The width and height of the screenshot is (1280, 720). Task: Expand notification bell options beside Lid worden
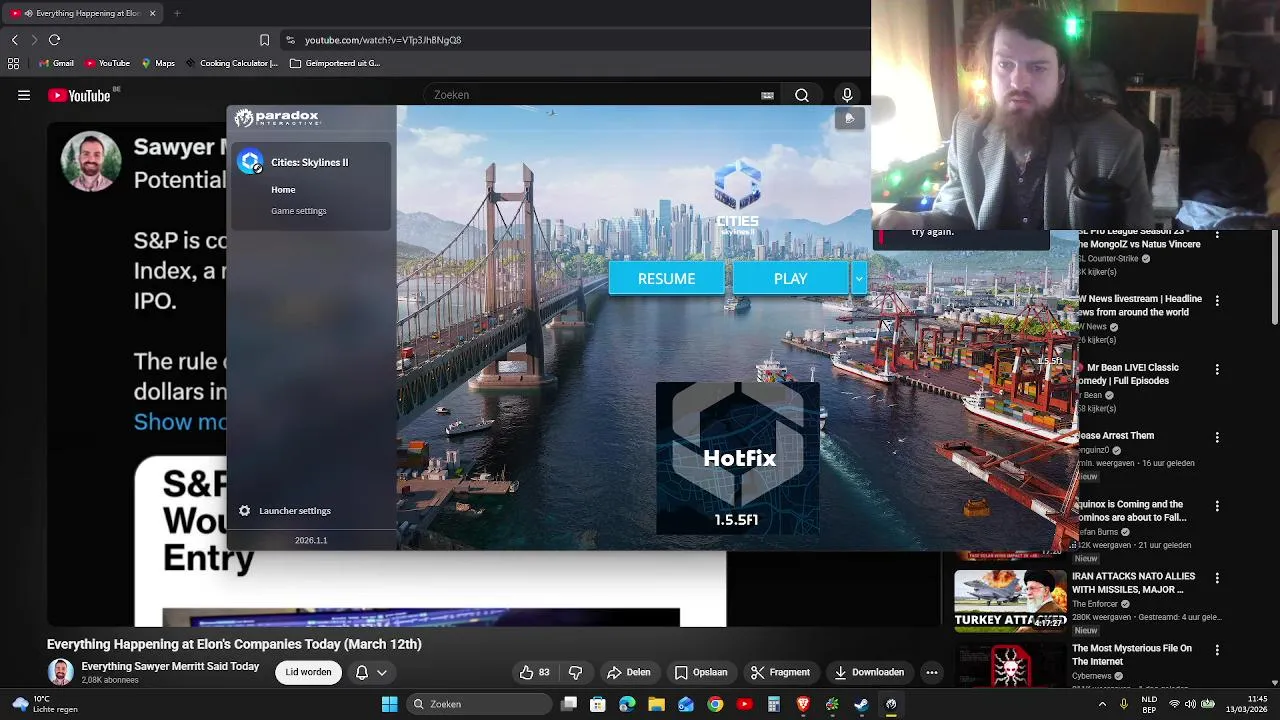pos(371,672)
